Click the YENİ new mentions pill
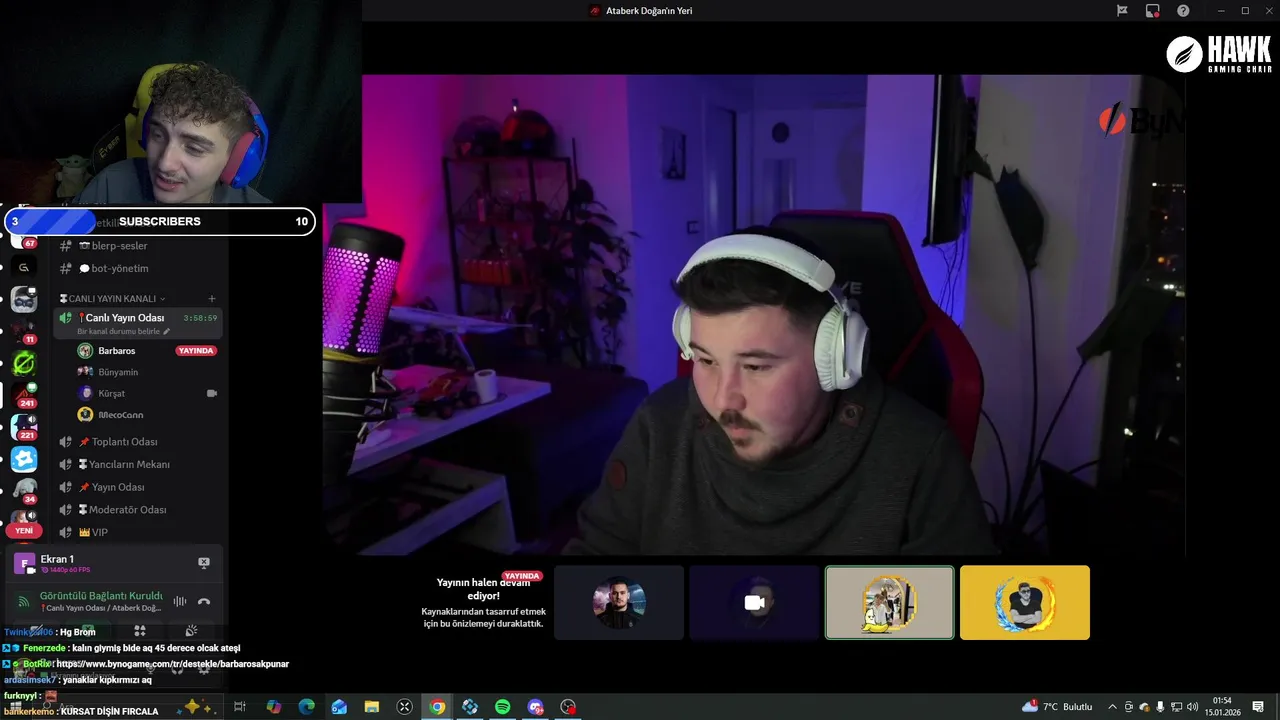Screen dimensions: 1280x720 point(24,531)
